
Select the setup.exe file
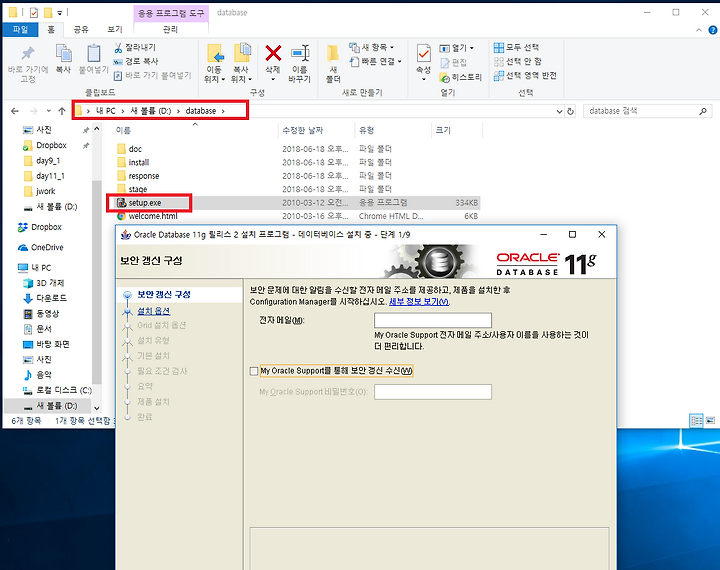145,203
